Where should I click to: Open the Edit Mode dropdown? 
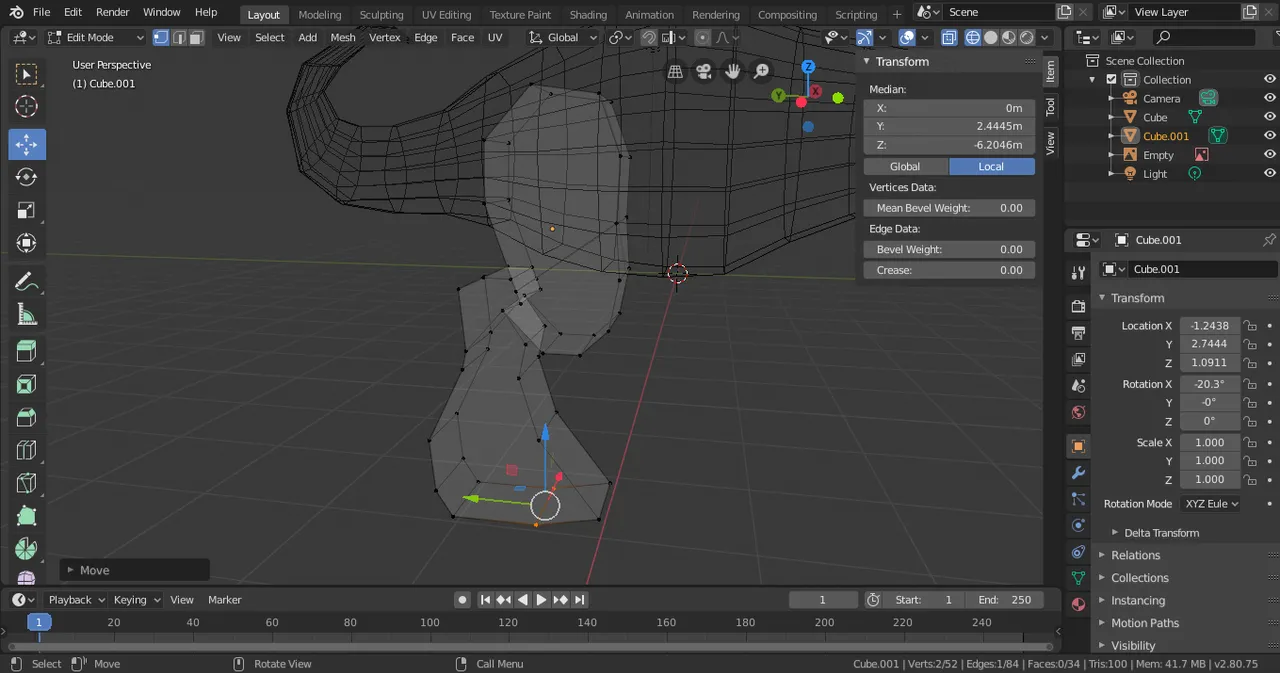pyautogui.click(x=95, y=37)
